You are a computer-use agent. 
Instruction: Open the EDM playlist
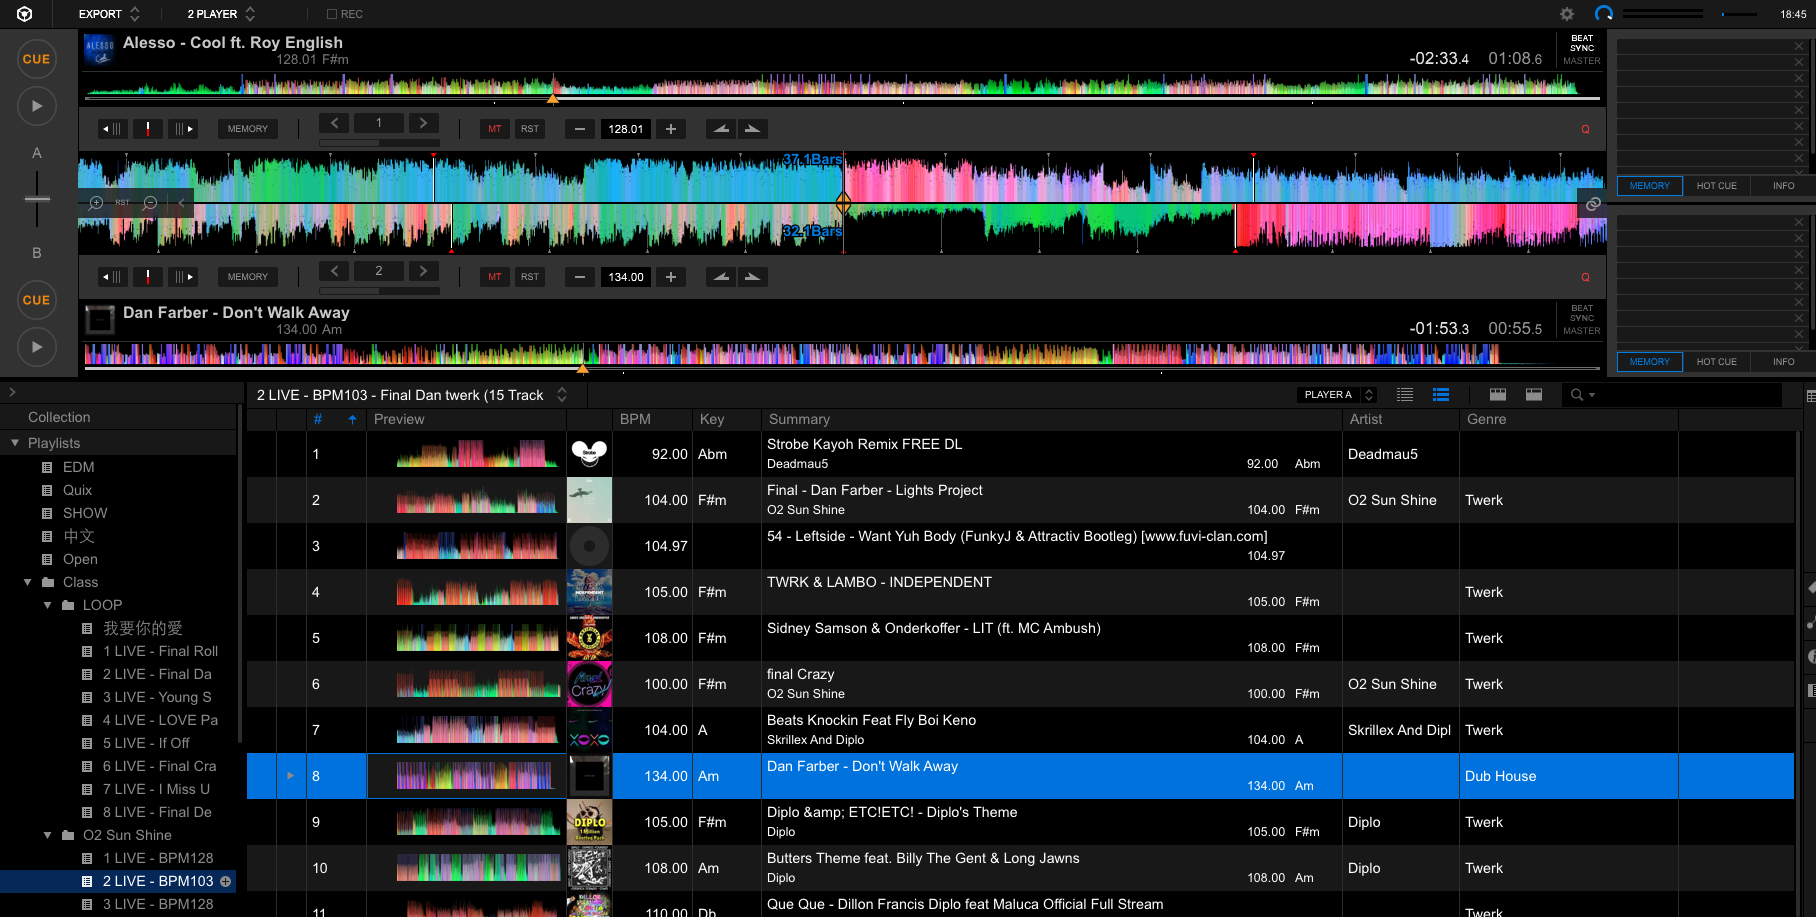coord(78,467)
